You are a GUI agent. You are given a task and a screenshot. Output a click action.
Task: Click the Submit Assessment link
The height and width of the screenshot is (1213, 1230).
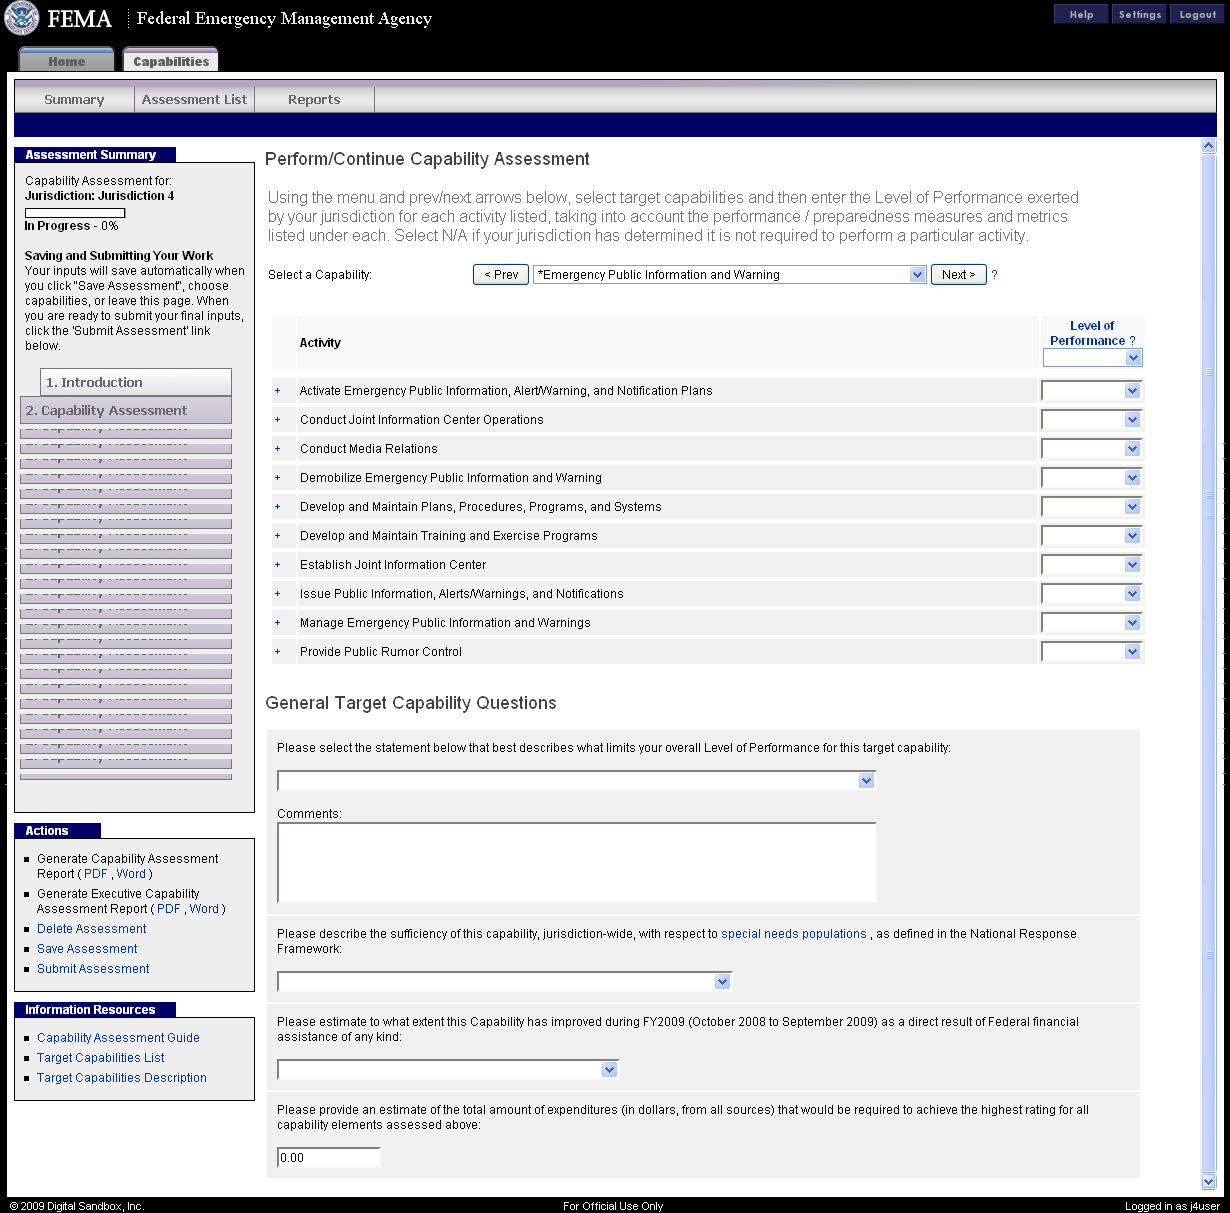(x=93, y=969)
